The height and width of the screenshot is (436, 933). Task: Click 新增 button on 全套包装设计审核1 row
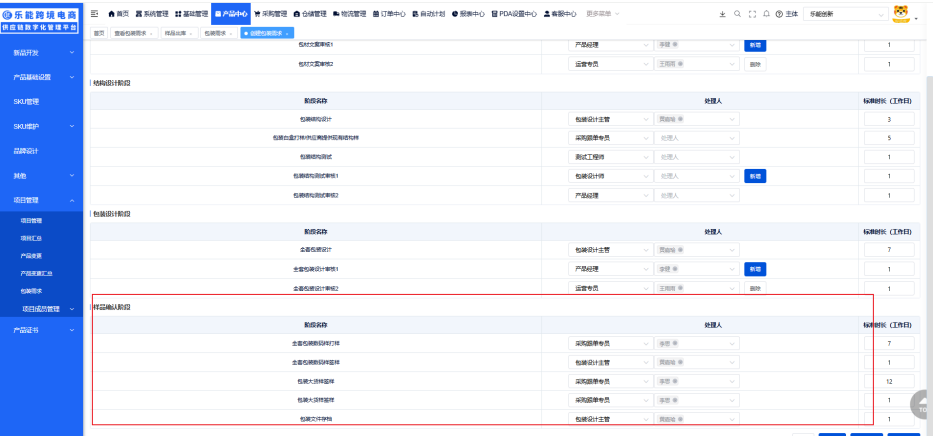tap(755, 269)
